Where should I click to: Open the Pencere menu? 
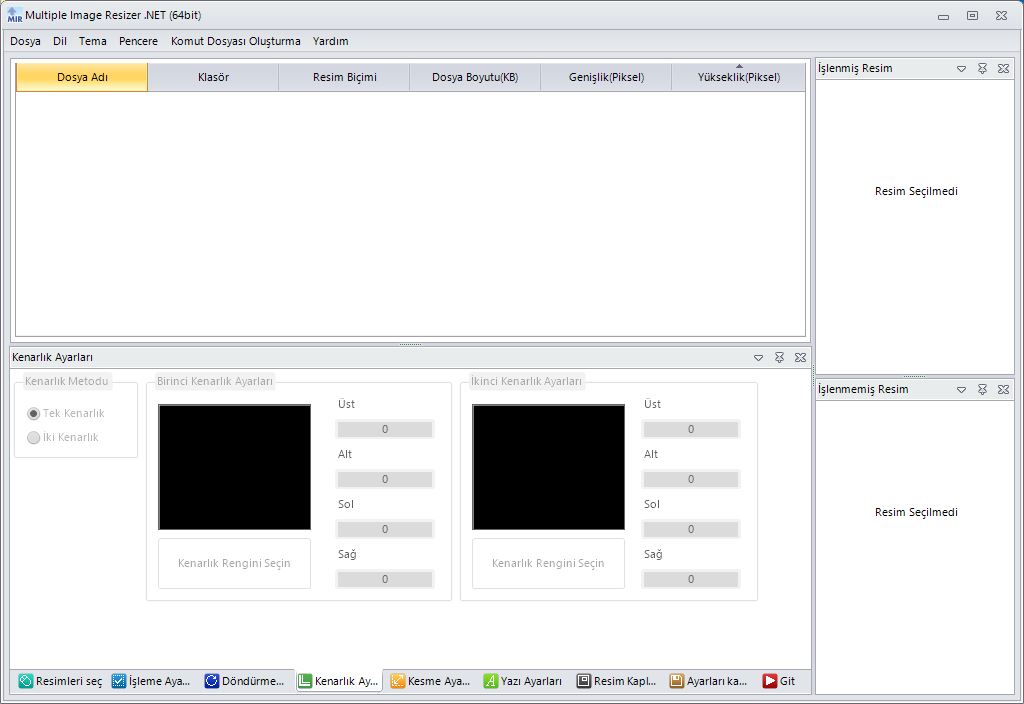[138, 41]
